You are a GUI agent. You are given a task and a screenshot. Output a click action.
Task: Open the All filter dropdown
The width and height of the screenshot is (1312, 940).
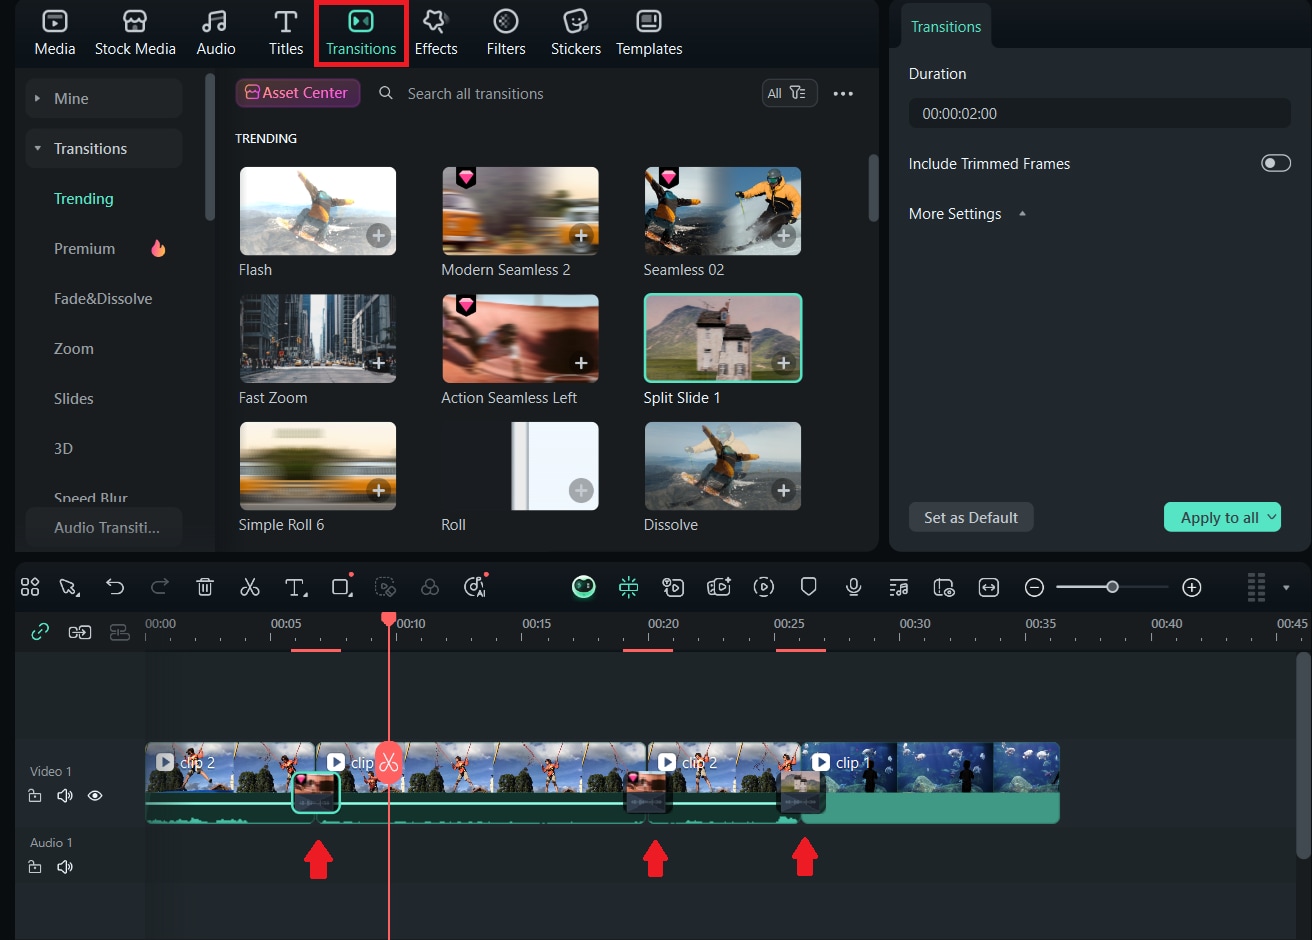pyautogui.click(x=789, y=92)
